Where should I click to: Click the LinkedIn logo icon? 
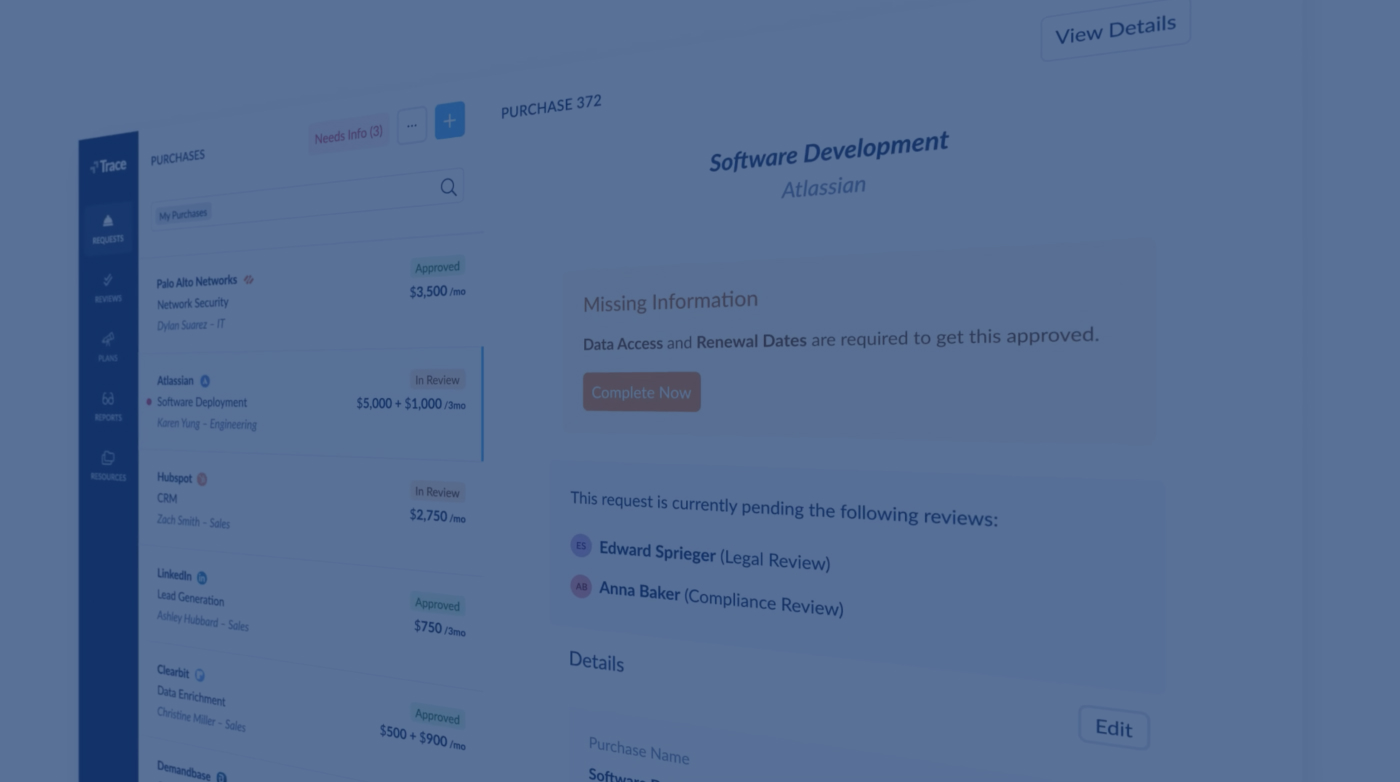pos(202,577)
